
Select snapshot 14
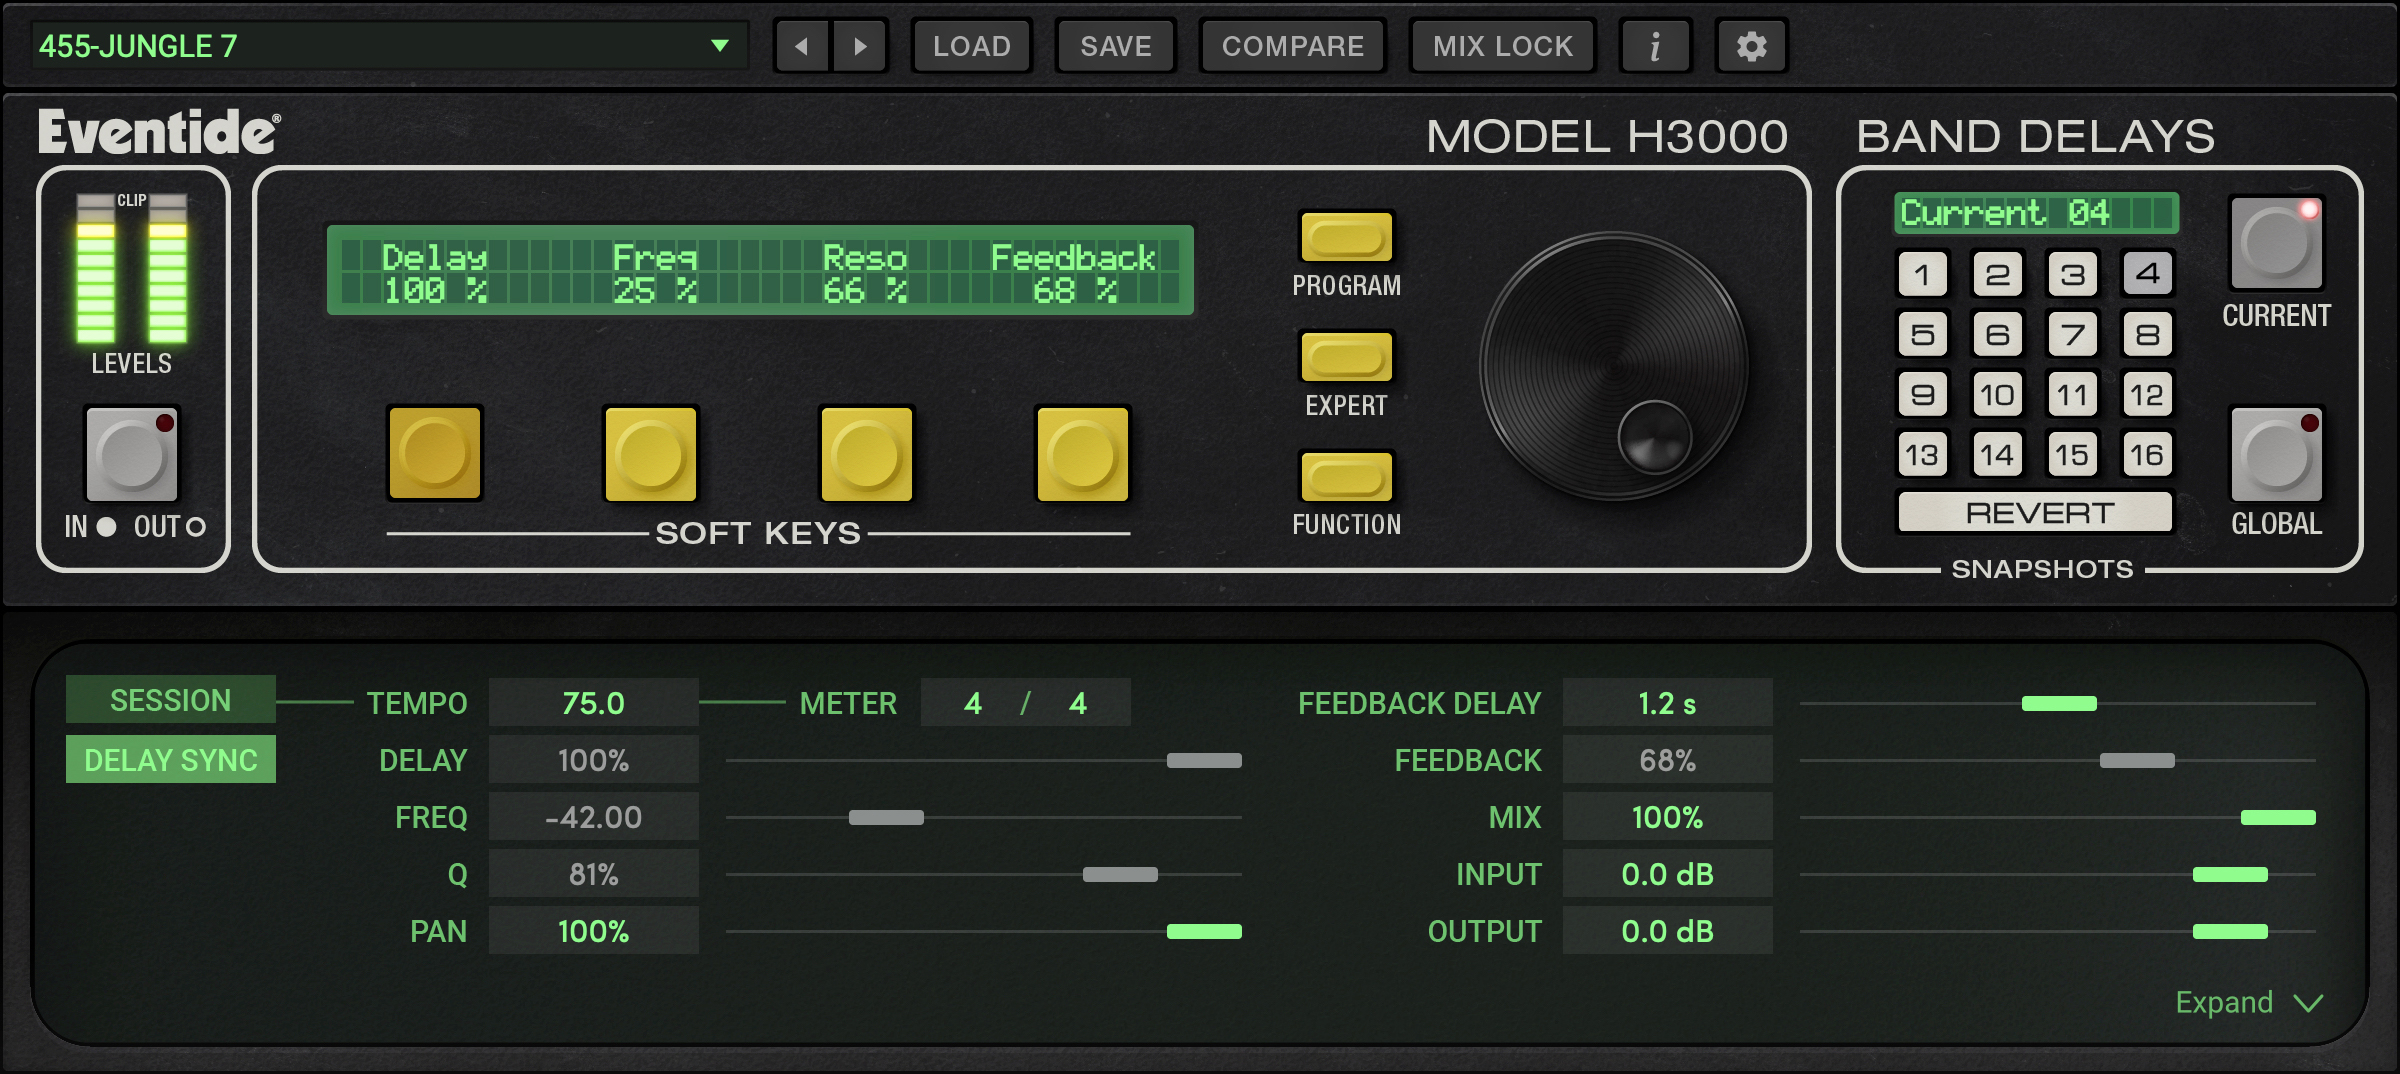pos(1997,455)
